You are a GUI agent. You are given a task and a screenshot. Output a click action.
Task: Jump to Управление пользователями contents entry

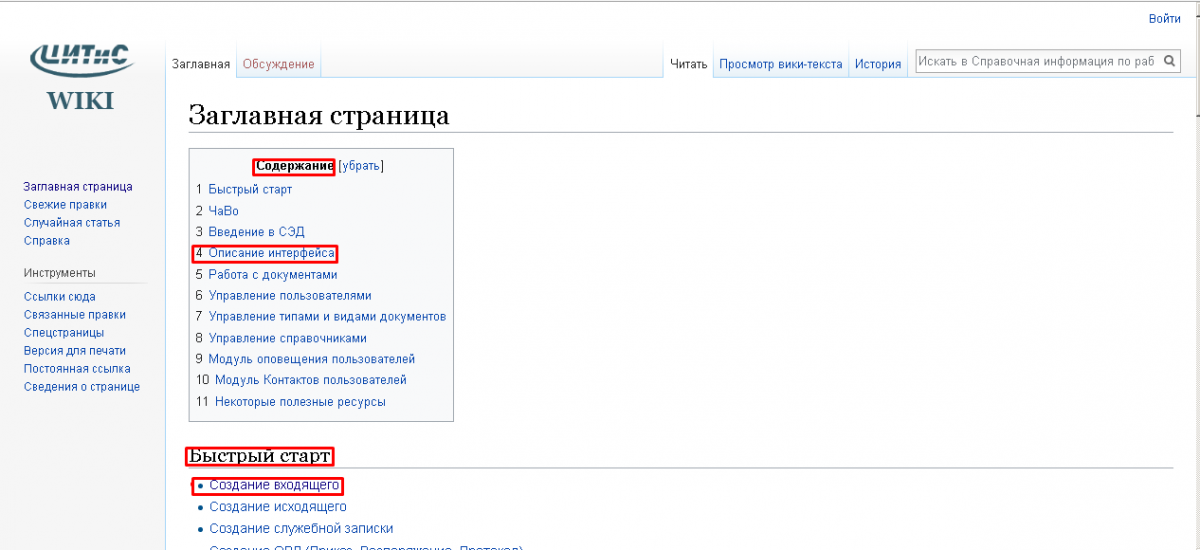tap(289, 296)
